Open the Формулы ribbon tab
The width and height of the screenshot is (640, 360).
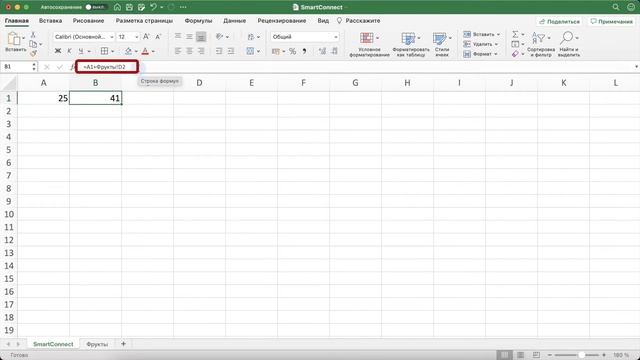(198, 21)
